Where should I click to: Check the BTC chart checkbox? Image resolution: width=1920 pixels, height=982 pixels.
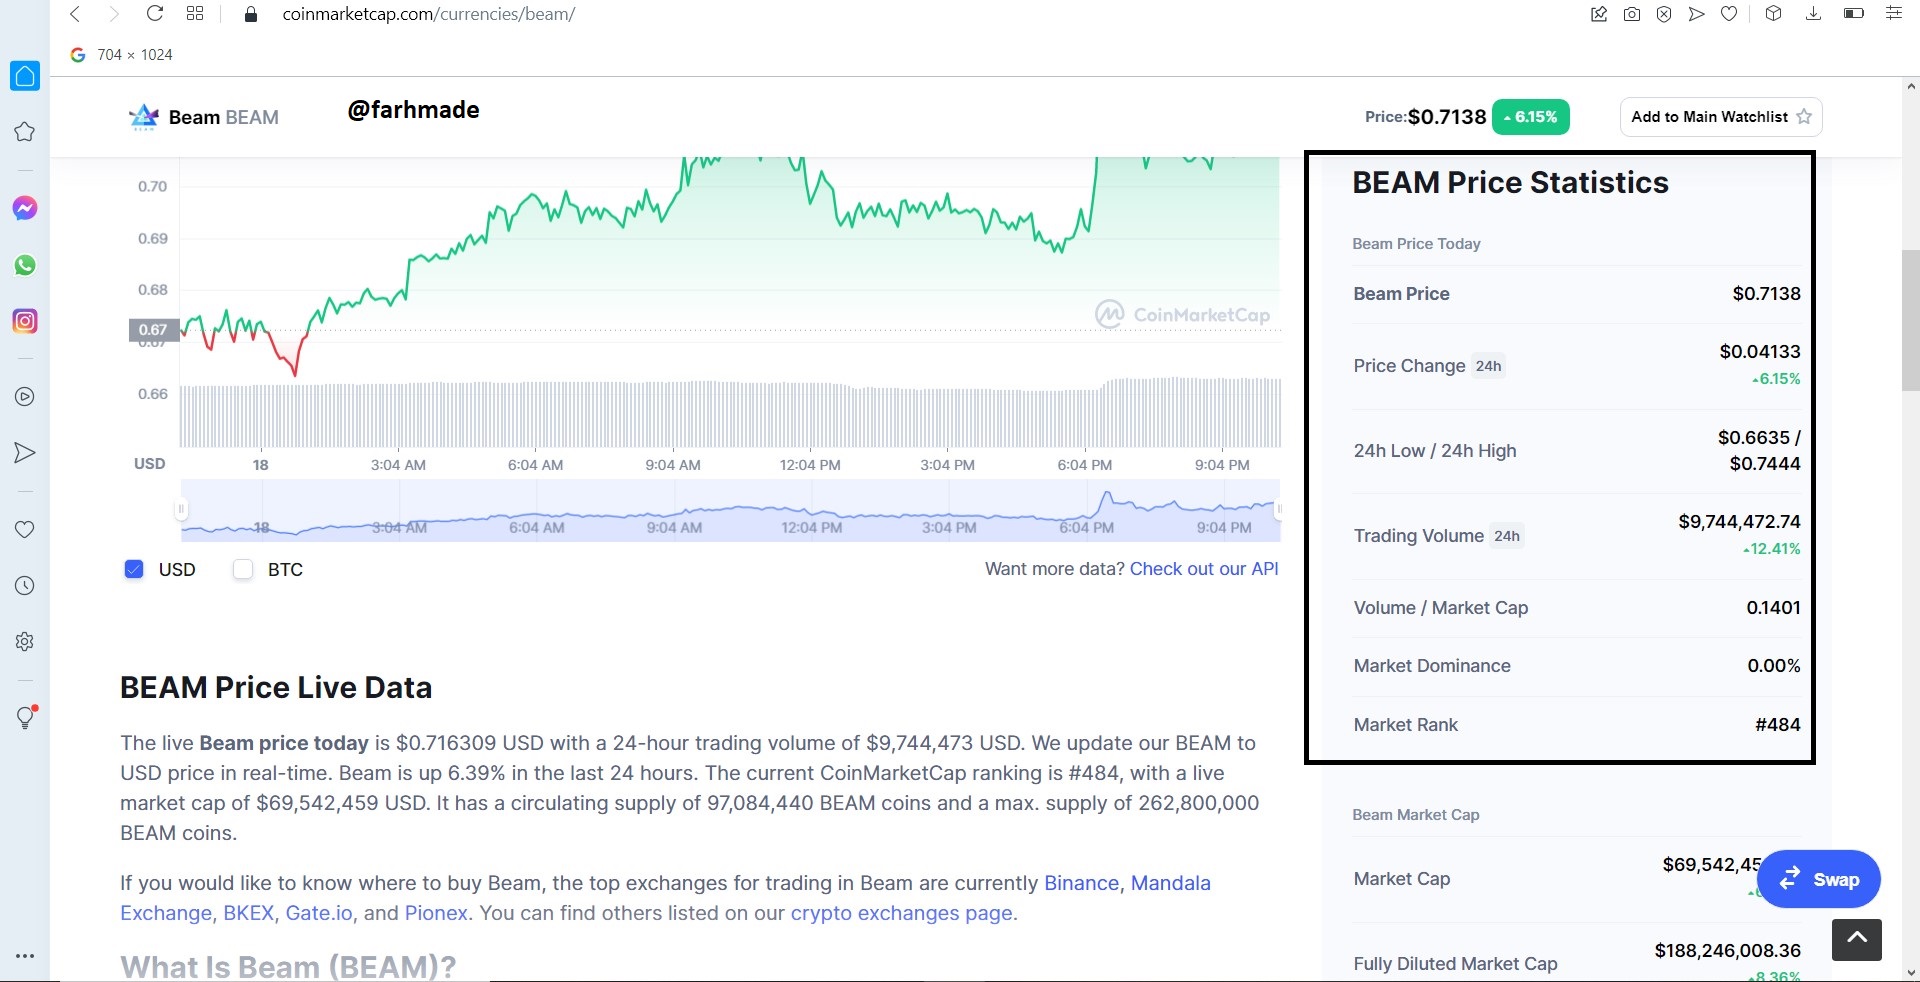tap(243, 569)
